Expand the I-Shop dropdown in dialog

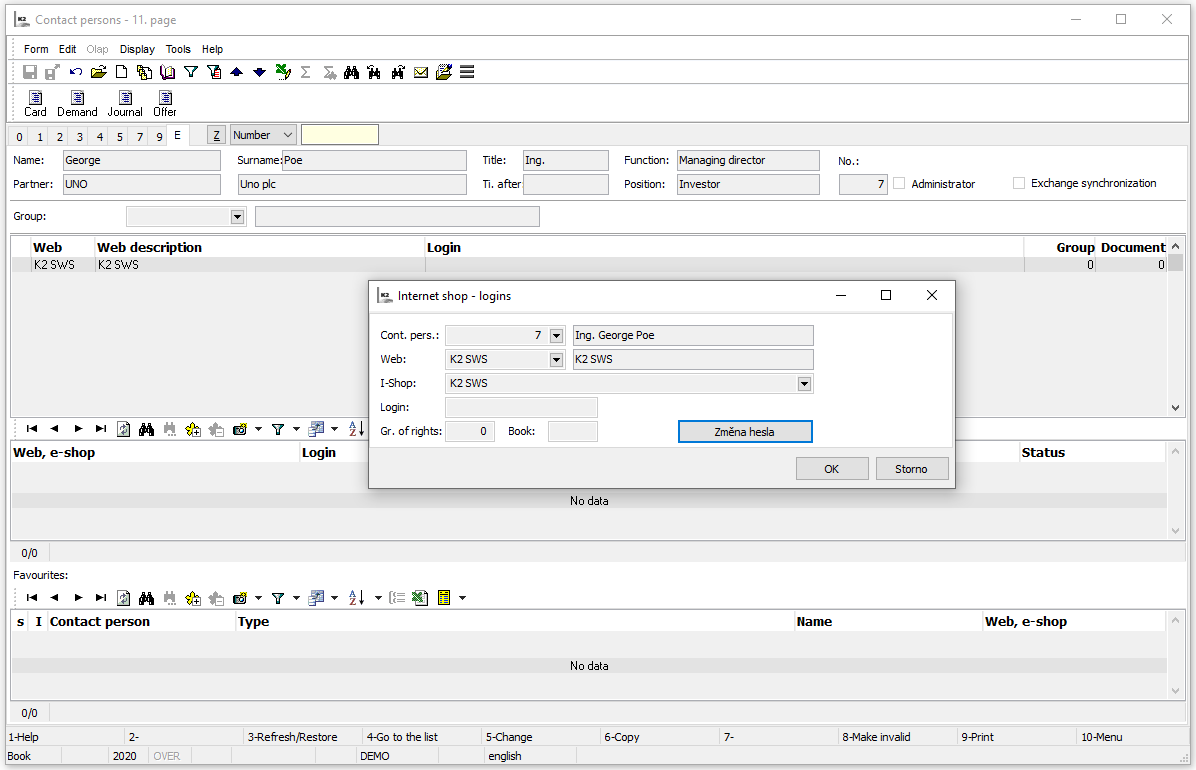(803, 384)
